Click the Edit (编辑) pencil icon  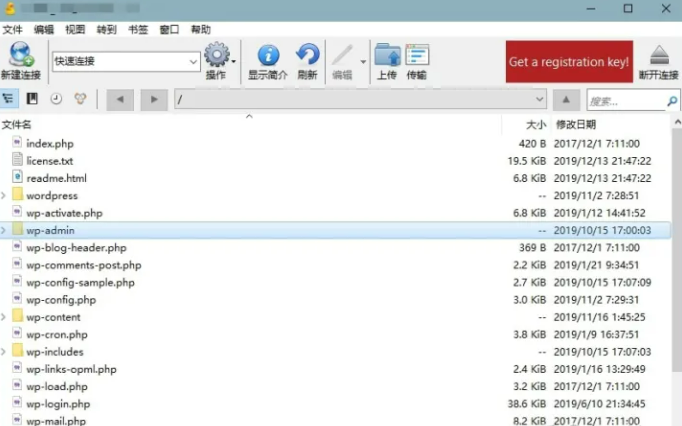point(342,56)
